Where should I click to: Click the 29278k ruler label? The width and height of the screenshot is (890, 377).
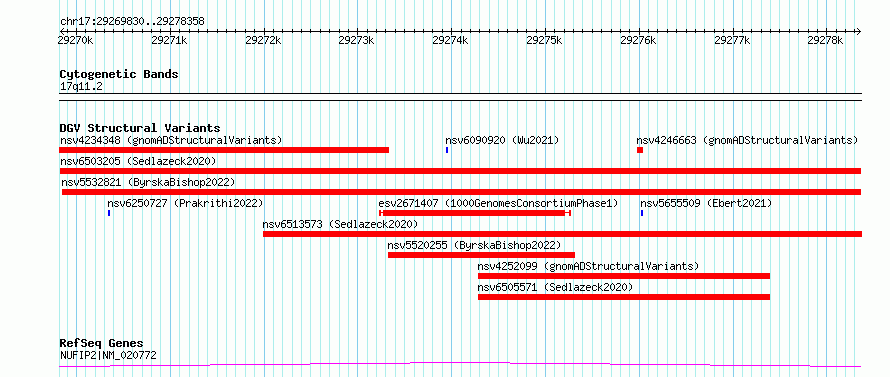click(826, 40)
